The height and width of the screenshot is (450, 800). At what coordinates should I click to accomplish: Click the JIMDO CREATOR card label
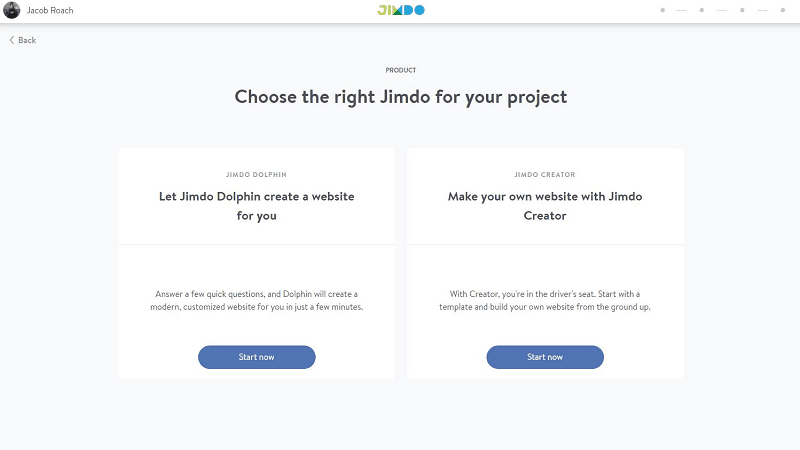coord(545,174)
